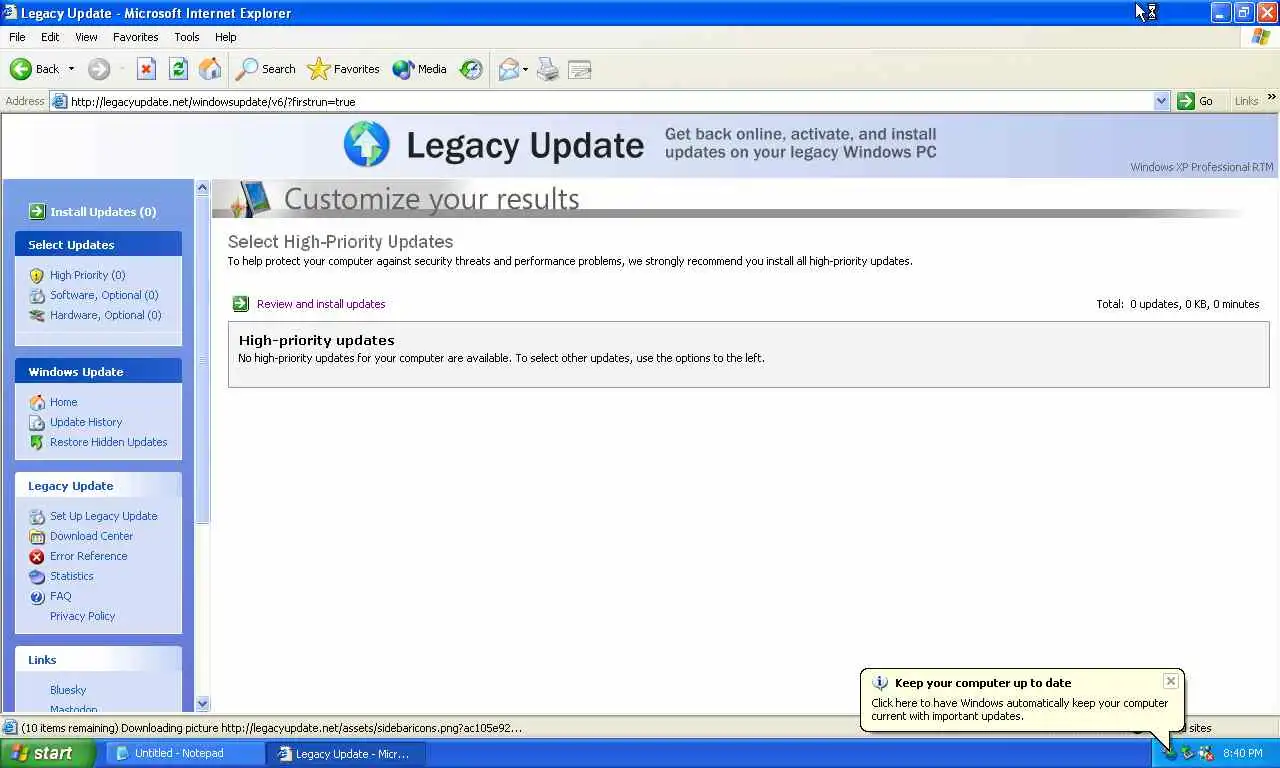Click sidebar scrollbar down arrow

click(203, 704)
